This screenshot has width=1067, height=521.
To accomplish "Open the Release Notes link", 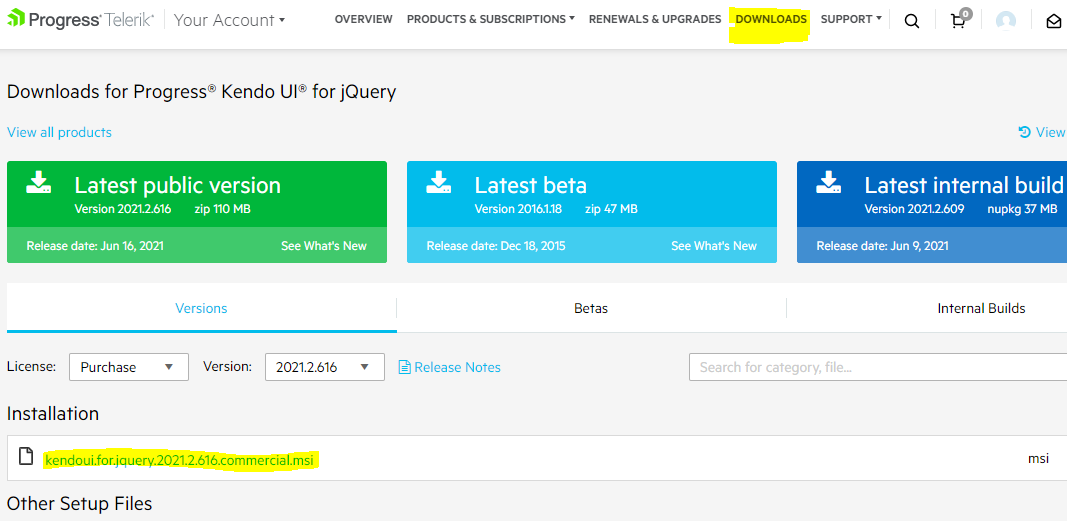I will (457, 367).
